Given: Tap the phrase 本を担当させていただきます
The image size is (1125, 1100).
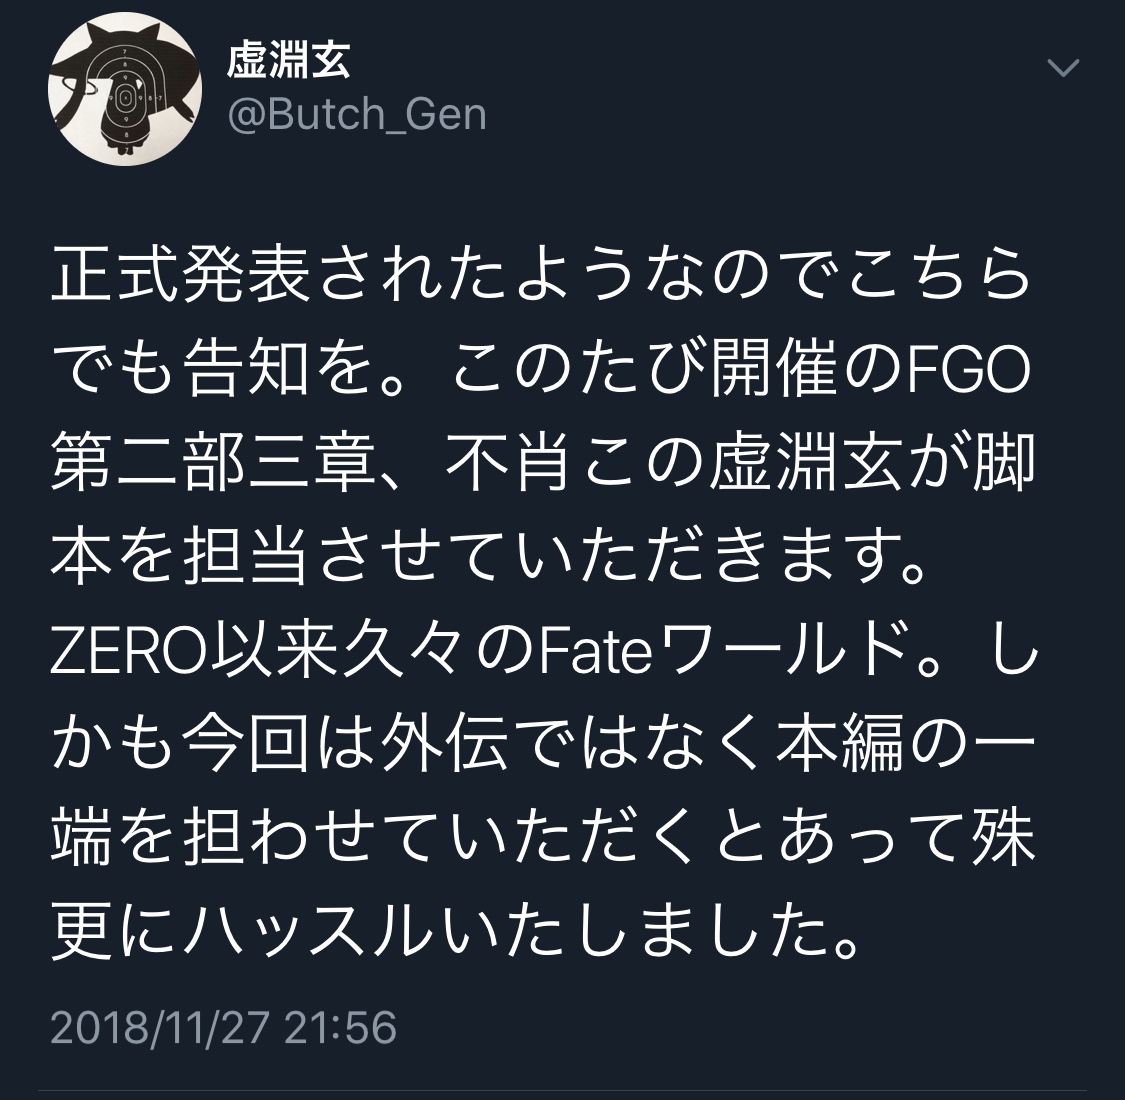Looking at the screenshot, I should pos(475,560).
